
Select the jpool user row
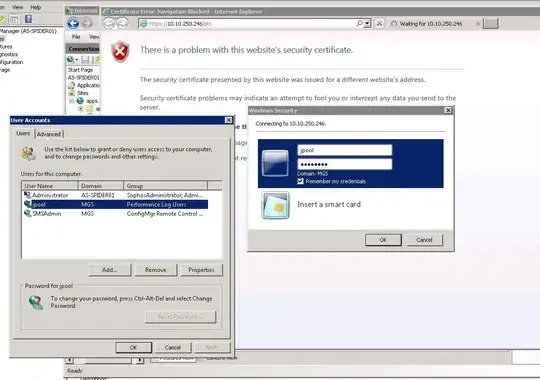[115, 204]
